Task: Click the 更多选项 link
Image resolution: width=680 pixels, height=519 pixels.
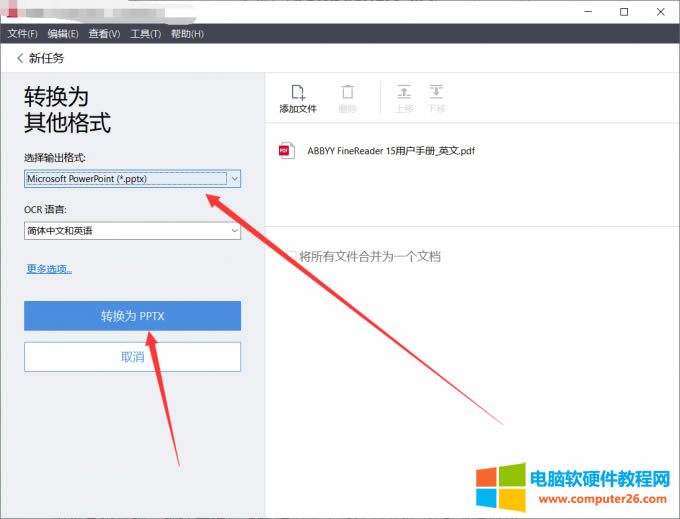Action: [48, 268]
